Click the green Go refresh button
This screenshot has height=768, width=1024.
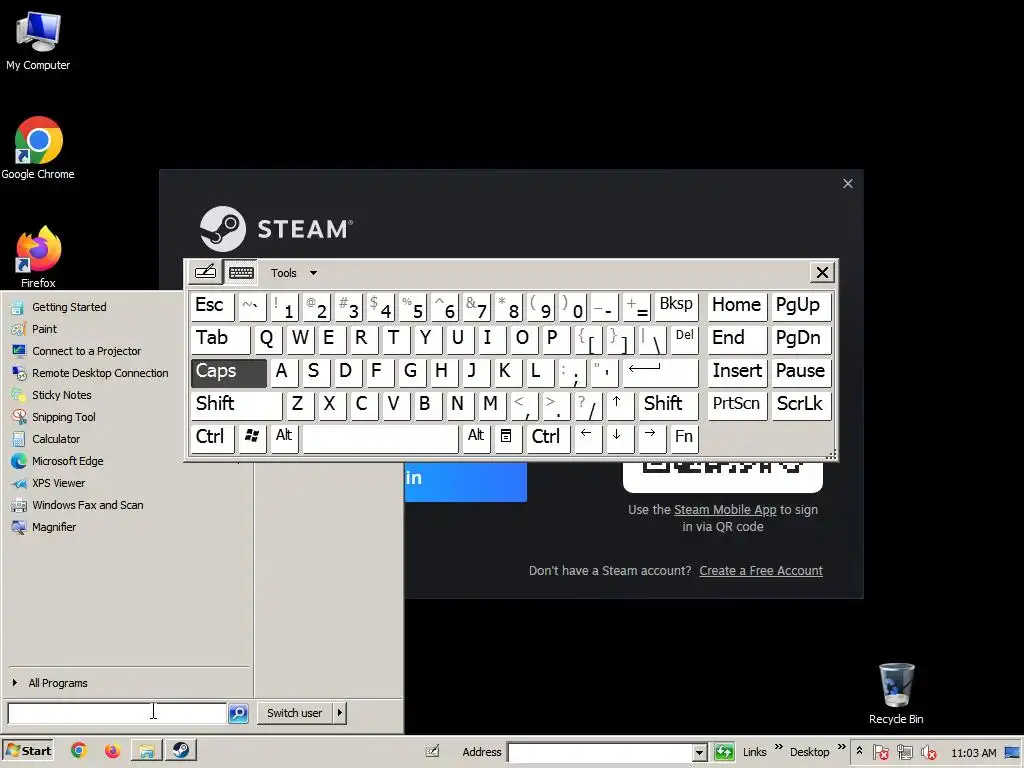pyautogui.click(x=724, y=752)
